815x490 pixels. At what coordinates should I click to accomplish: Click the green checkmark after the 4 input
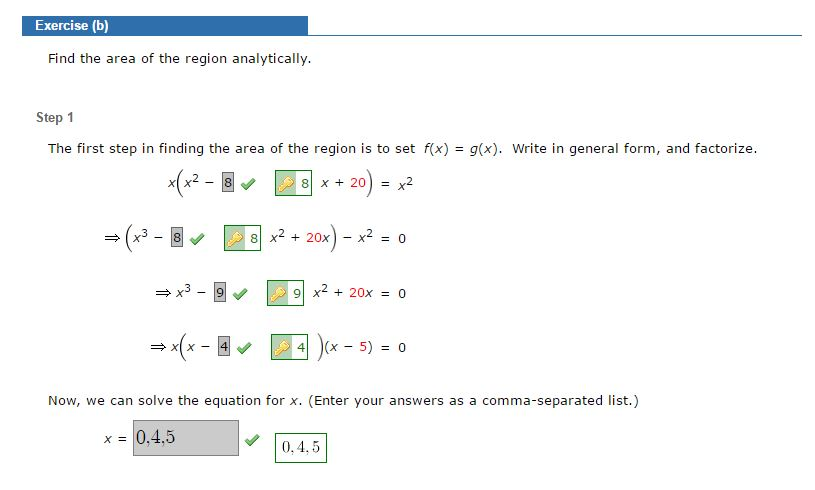244,348
